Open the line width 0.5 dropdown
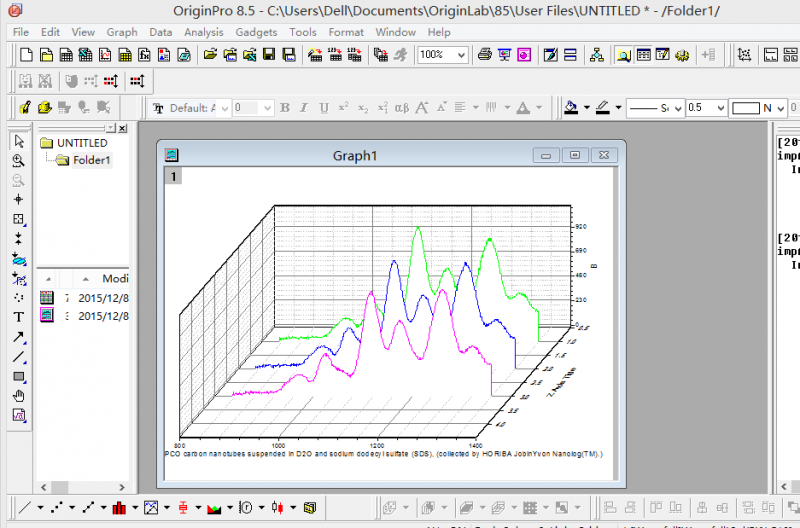The image size is (800, 528). tap(720, 108)
